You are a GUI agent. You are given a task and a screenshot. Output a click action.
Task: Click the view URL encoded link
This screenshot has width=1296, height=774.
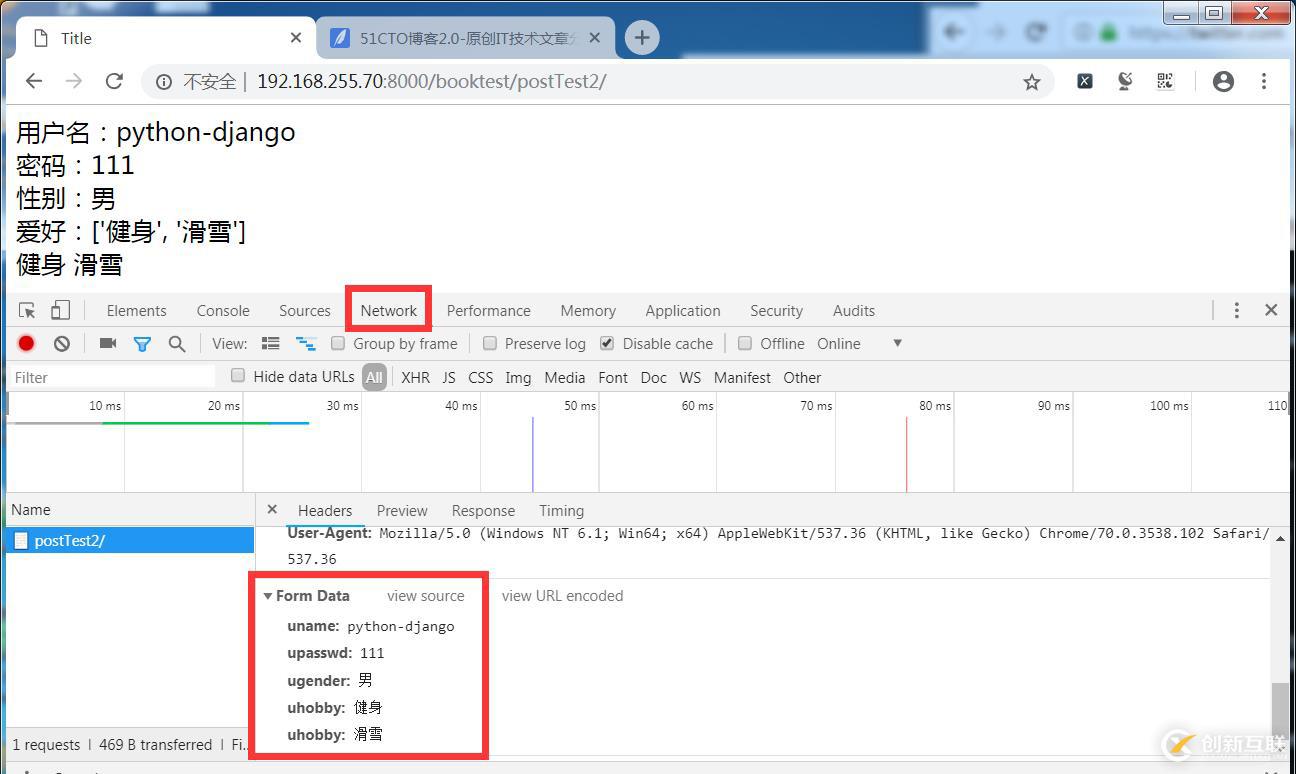pos(562,596)
